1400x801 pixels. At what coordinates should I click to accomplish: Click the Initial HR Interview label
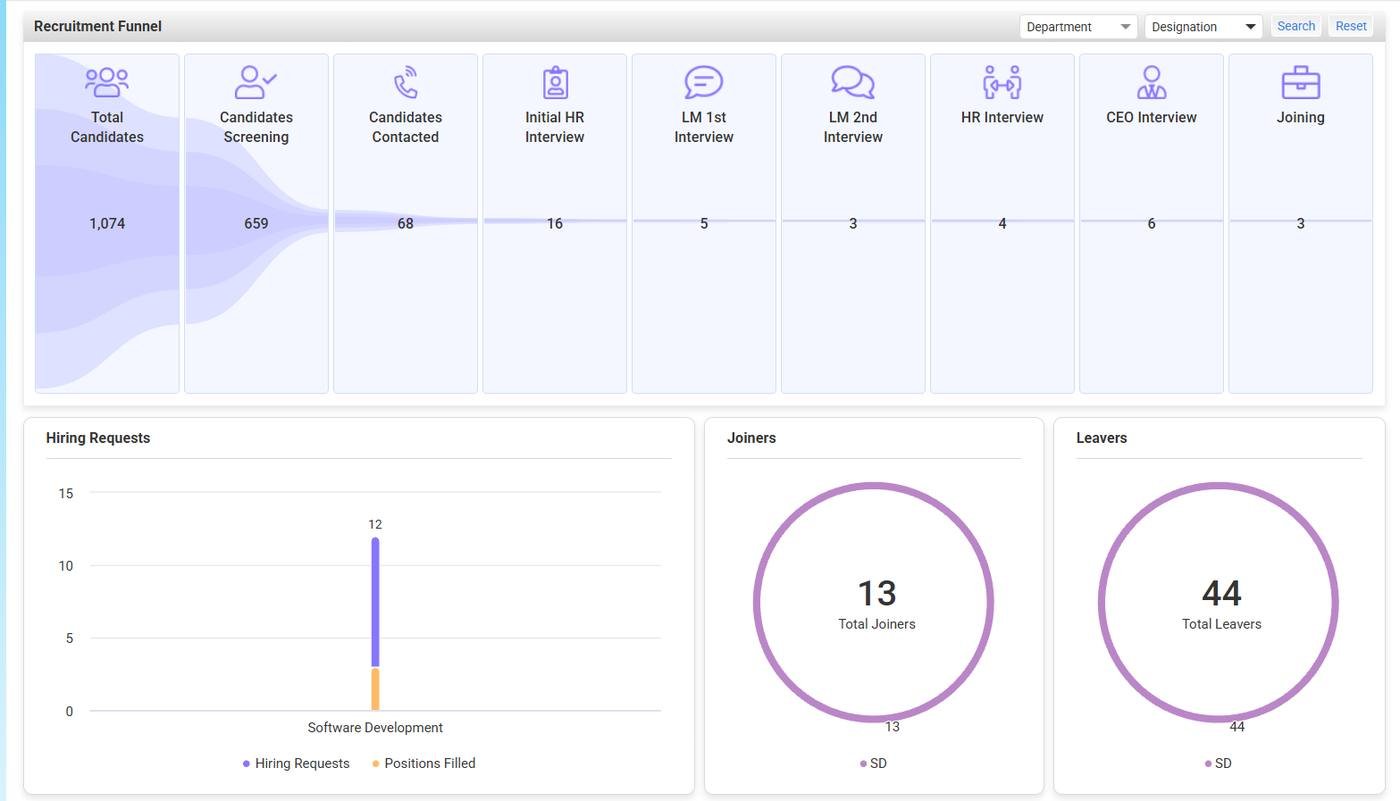[x=555, y=127]
